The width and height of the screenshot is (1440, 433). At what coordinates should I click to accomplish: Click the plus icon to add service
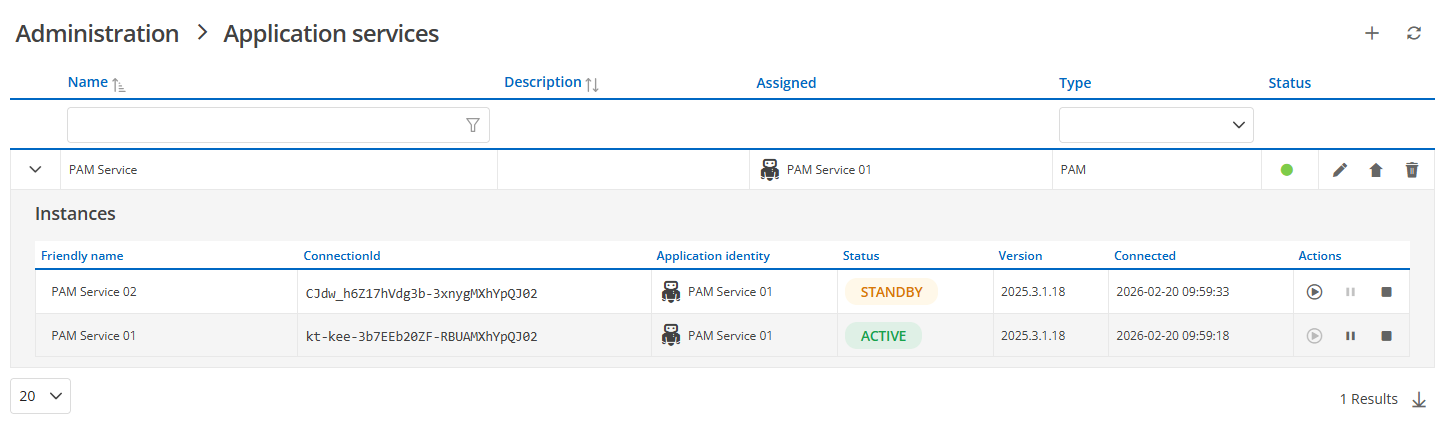pos(1372,33)
